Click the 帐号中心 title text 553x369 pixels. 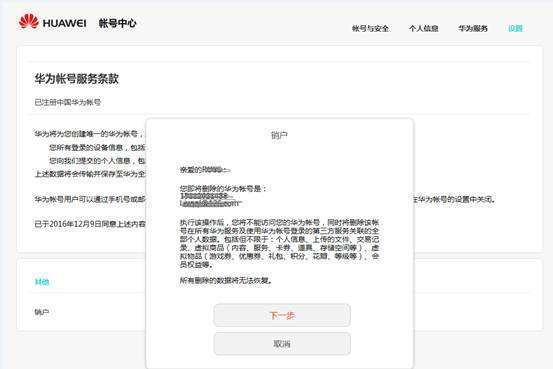pyautogui.click(x=117, y=23)
